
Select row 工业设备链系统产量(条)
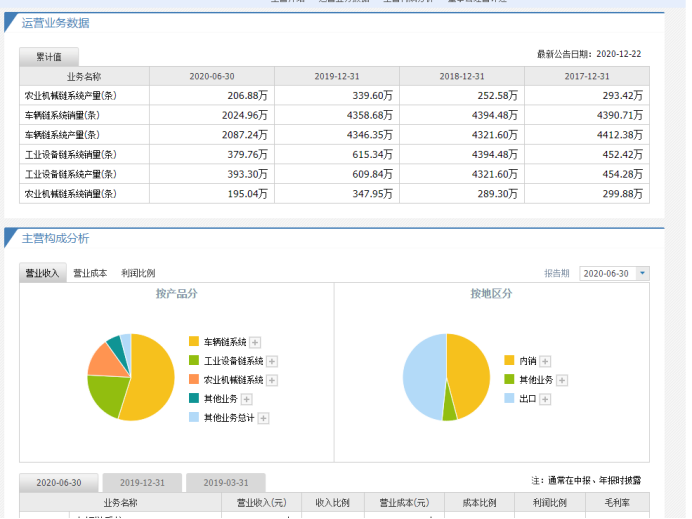coord(335,174)
